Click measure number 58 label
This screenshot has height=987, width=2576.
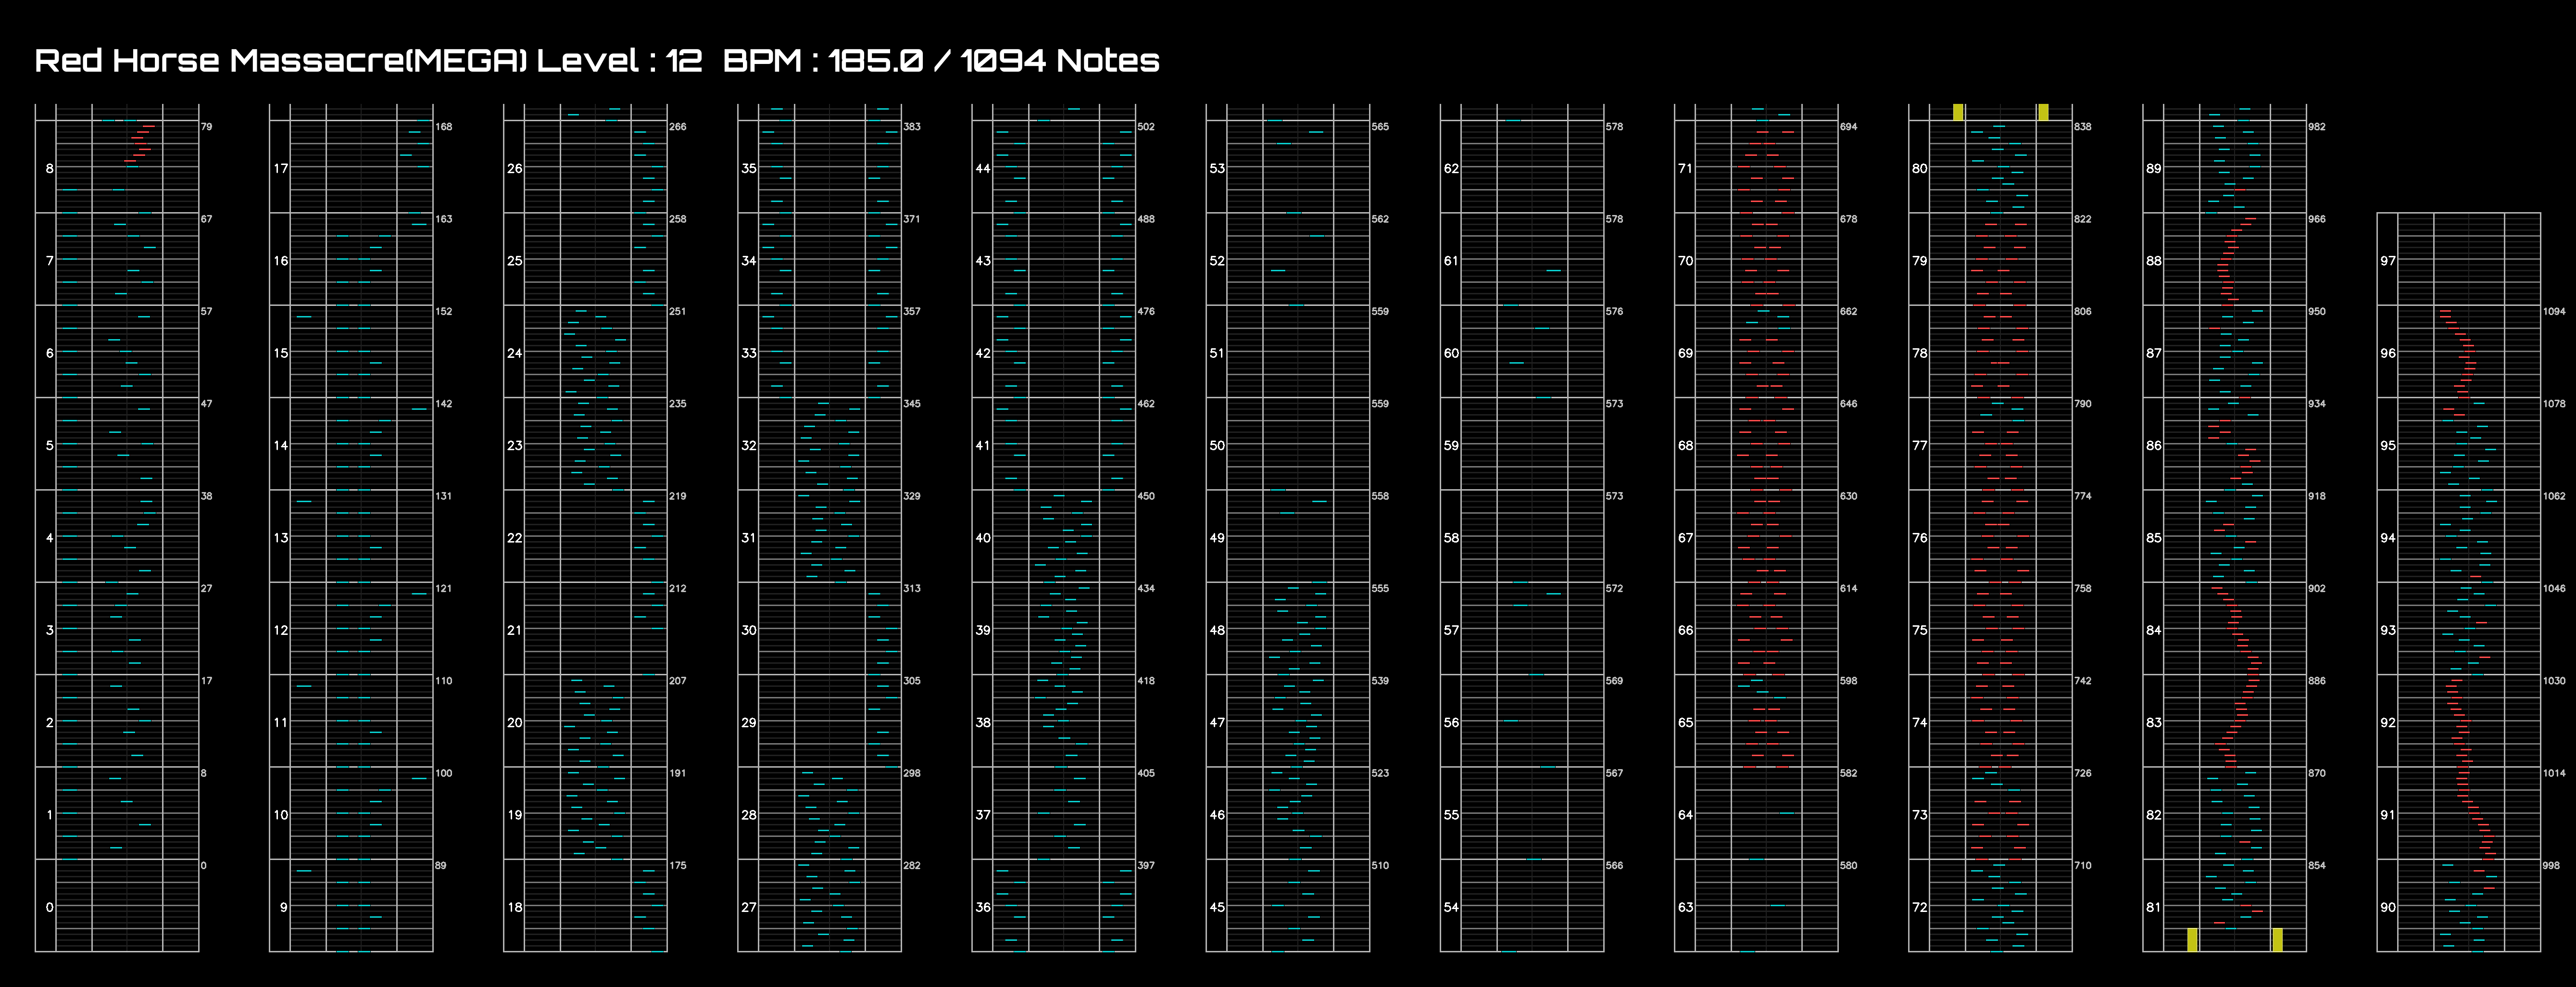pyautogui.click(x=1451, y=538)
